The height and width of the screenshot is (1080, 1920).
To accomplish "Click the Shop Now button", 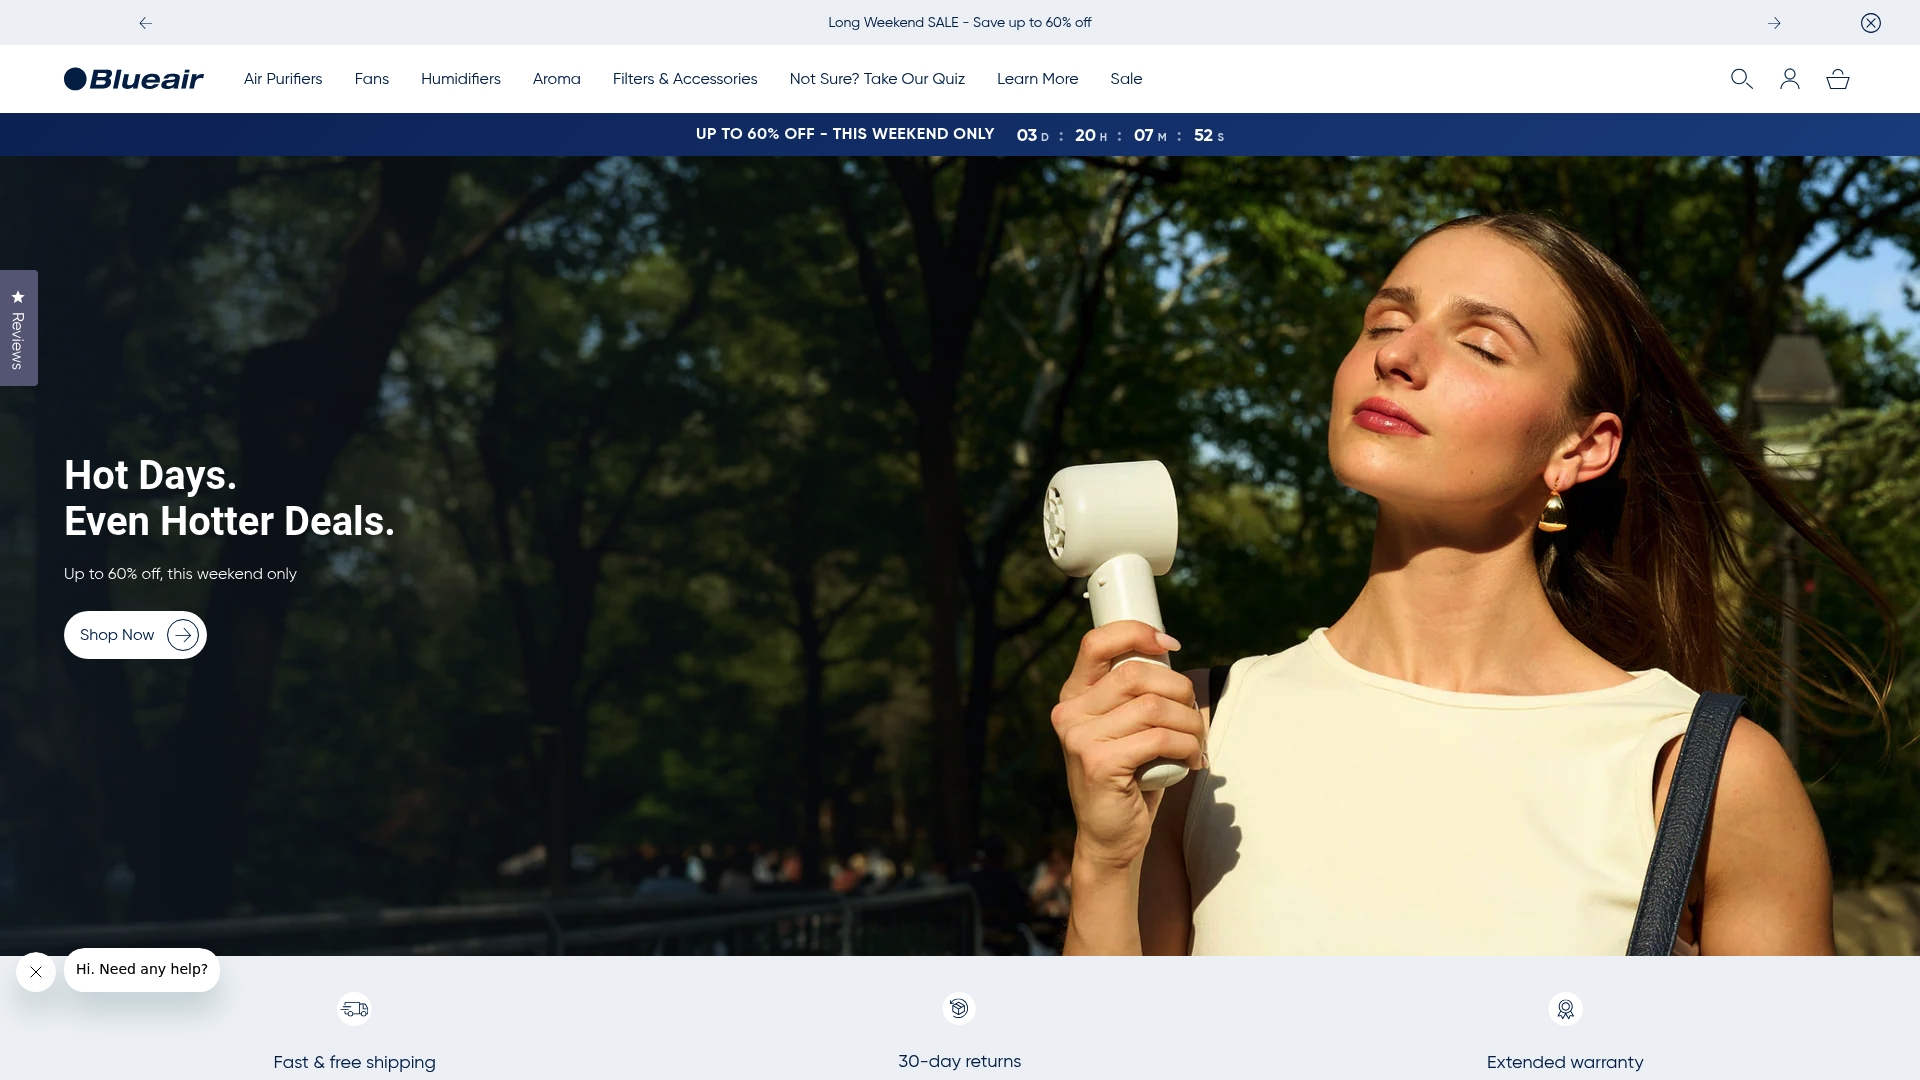I will click(x=135, y=635).
